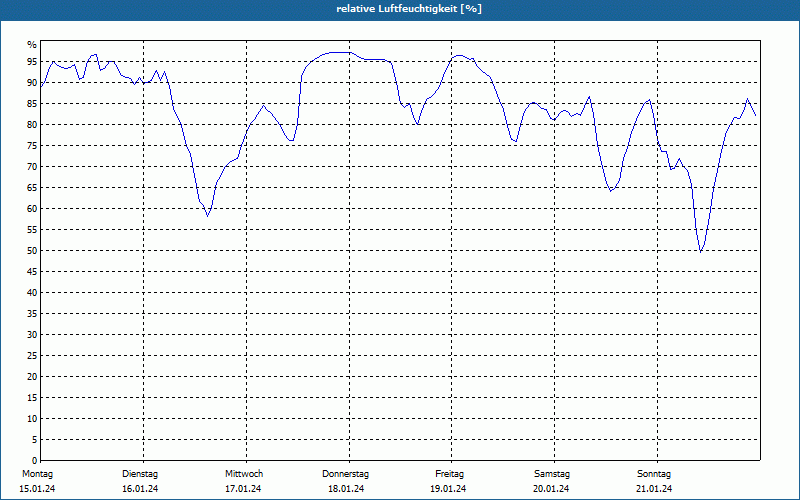800x500 pixels.
Task: Click the 90 y-axis value
Action: click(x=32, y=83)
